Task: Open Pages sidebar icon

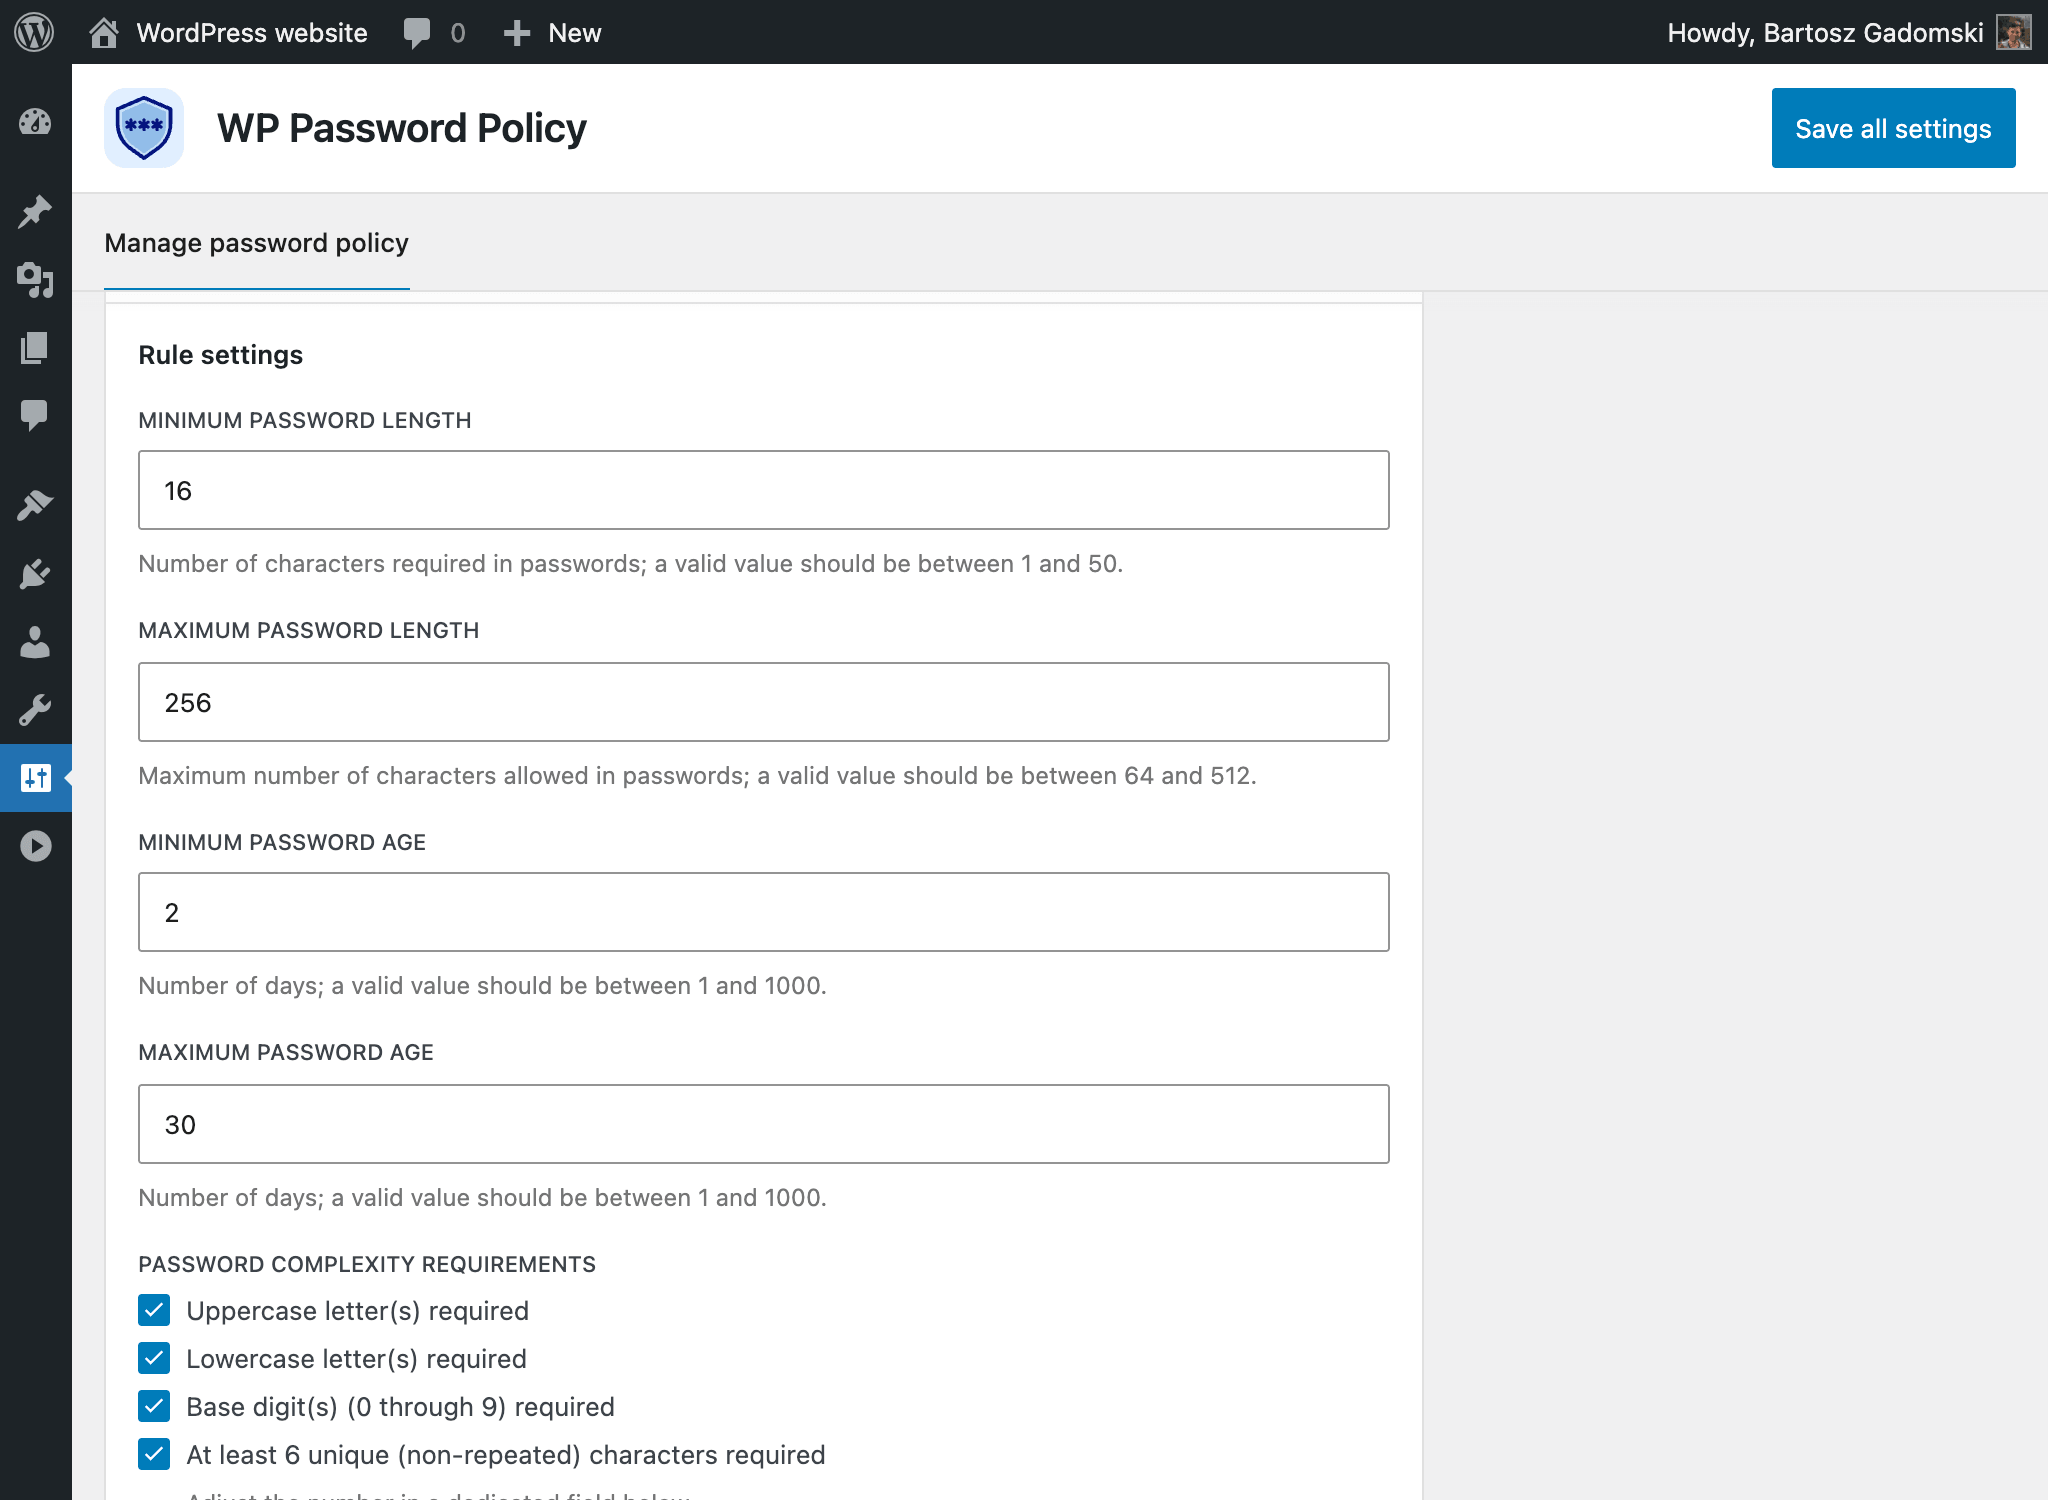Action: tap(35, 348)
